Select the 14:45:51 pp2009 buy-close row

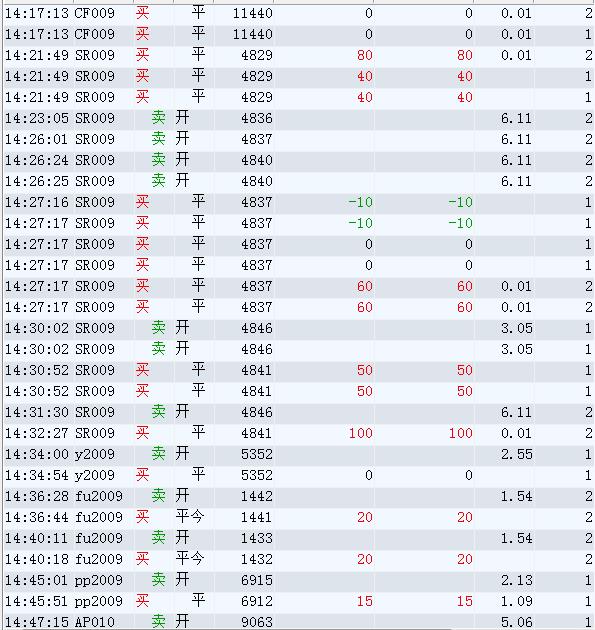(x=299, y=601)
